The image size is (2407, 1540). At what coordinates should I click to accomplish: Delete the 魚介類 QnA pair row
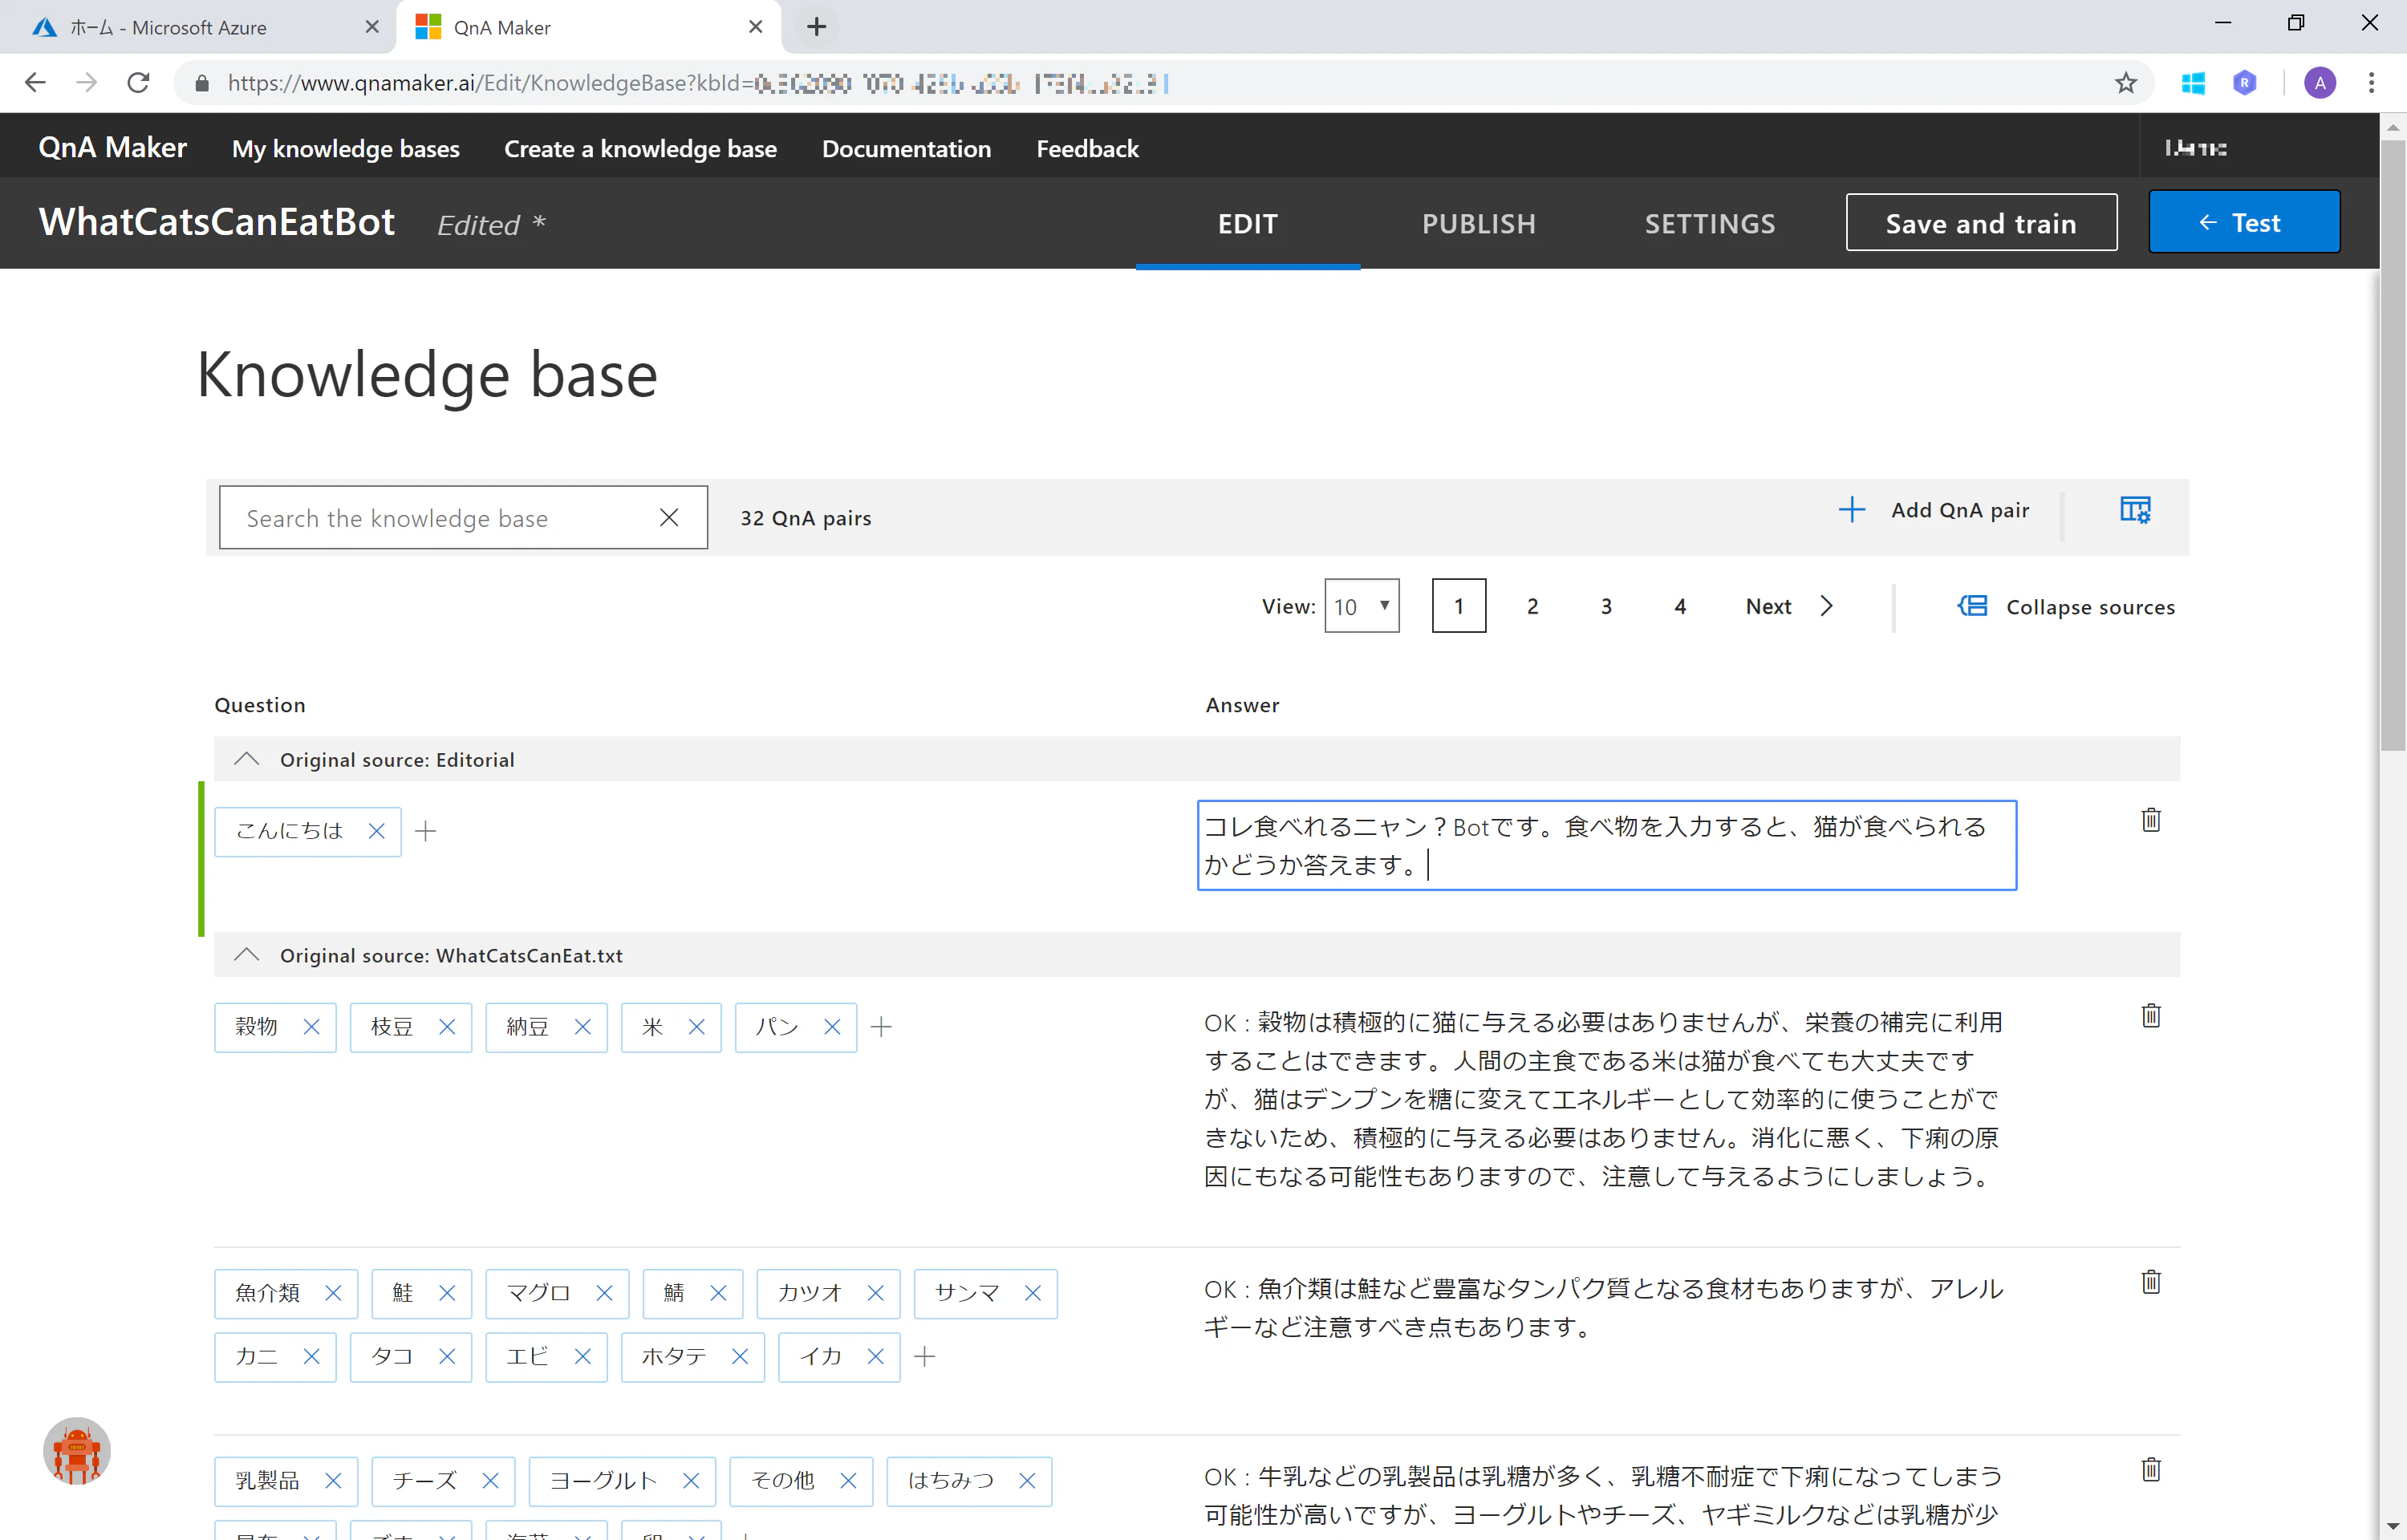point(2151,1282)
